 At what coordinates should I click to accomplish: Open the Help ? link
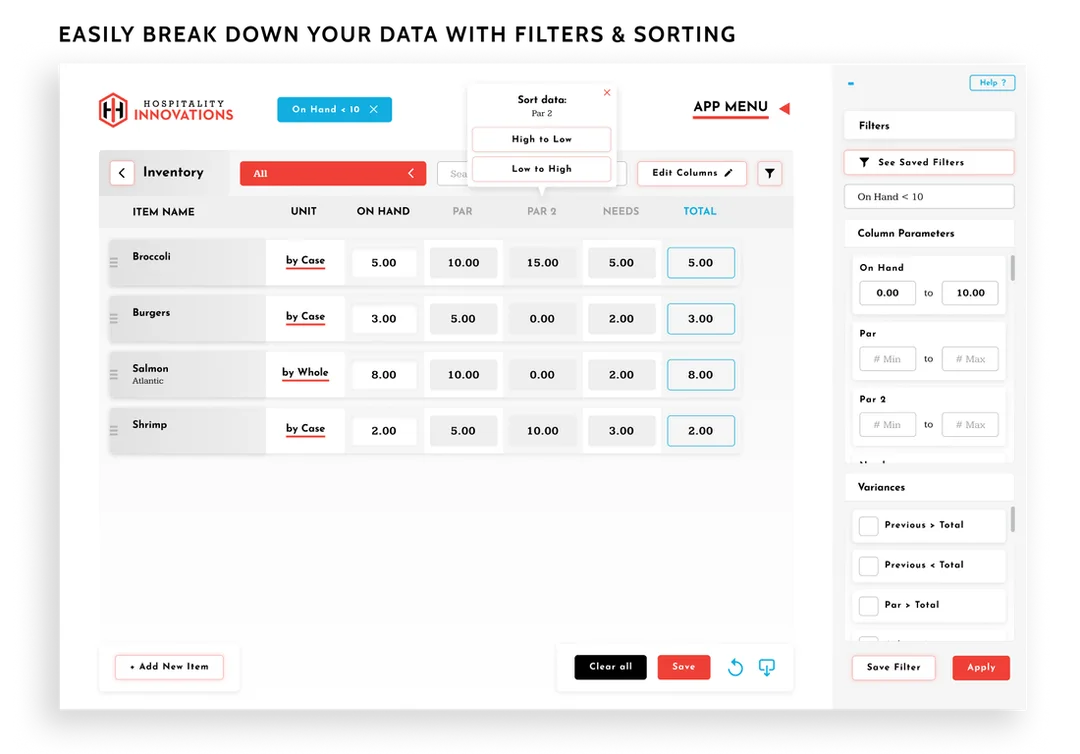(992, 83)
